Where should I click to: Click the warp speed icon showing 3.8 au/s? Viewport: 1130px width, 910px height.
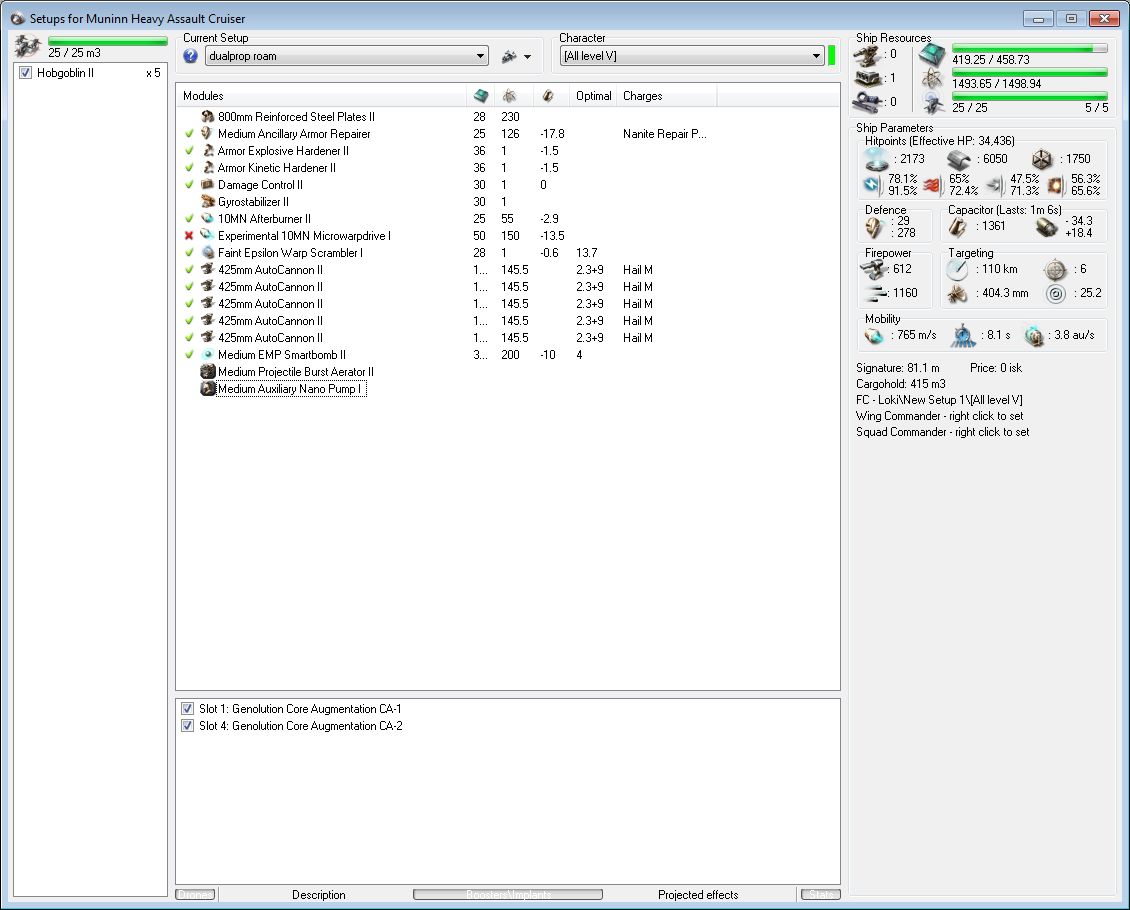pos(1033,336)
